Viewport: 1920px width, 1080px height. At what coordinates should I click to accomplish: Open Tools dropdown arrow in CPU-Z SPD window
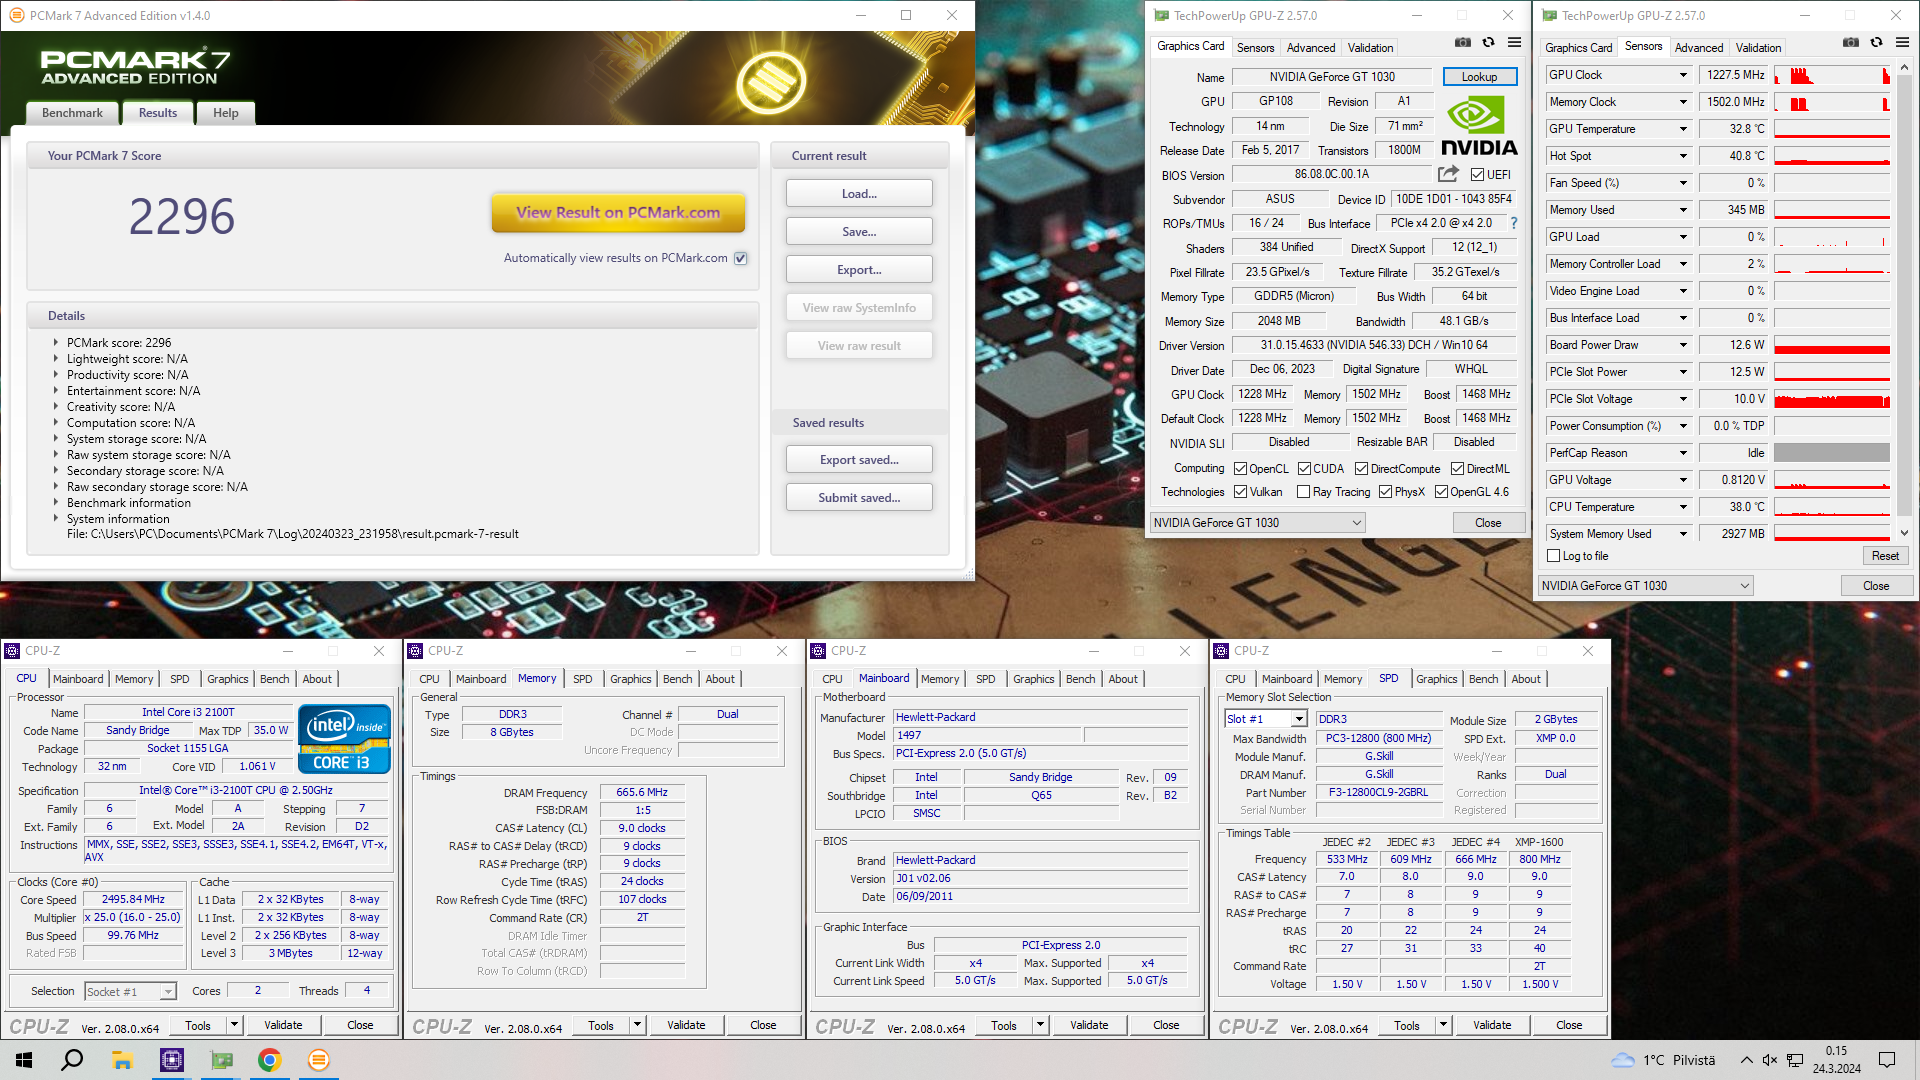click(x=1443, y=1025)
